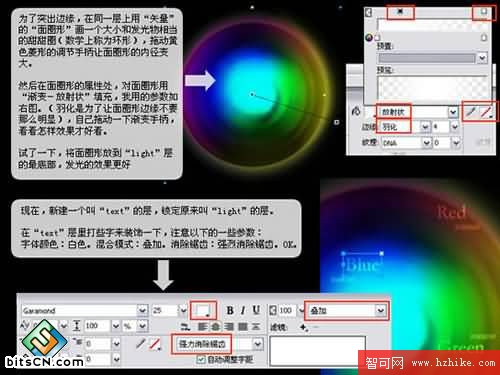Click the opacity field showing 100
This screenshot has height=375, width=500.
(x=287, y=310)
